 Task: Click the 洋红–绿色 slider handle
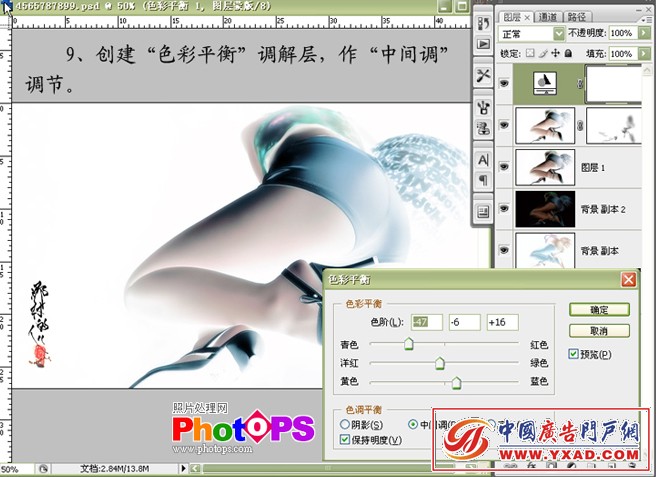click(439, 363)
